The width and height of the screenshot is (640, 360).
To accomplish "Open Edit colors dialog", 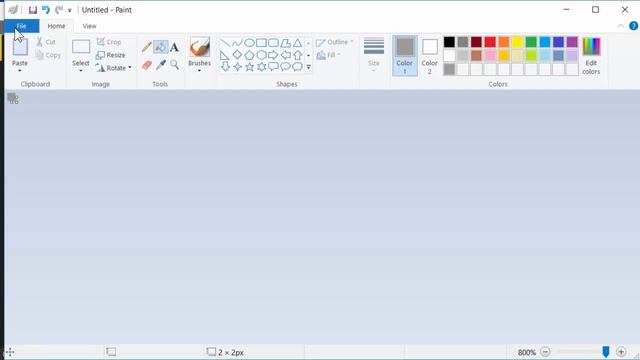I will click(x=591, y=56).
